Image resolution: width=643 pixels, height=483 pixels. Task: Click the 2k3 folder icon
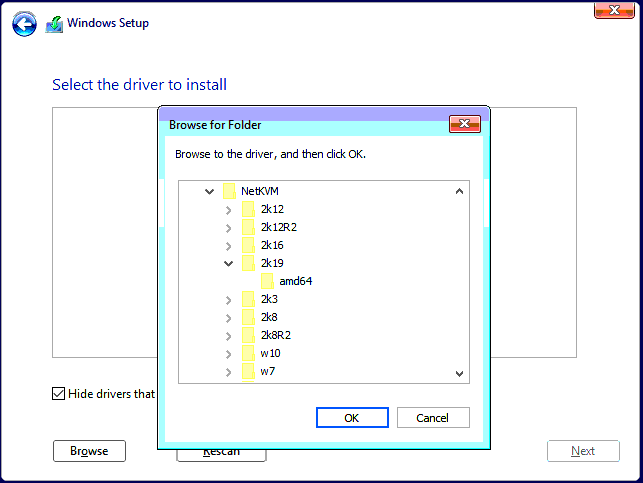point(248,299)
